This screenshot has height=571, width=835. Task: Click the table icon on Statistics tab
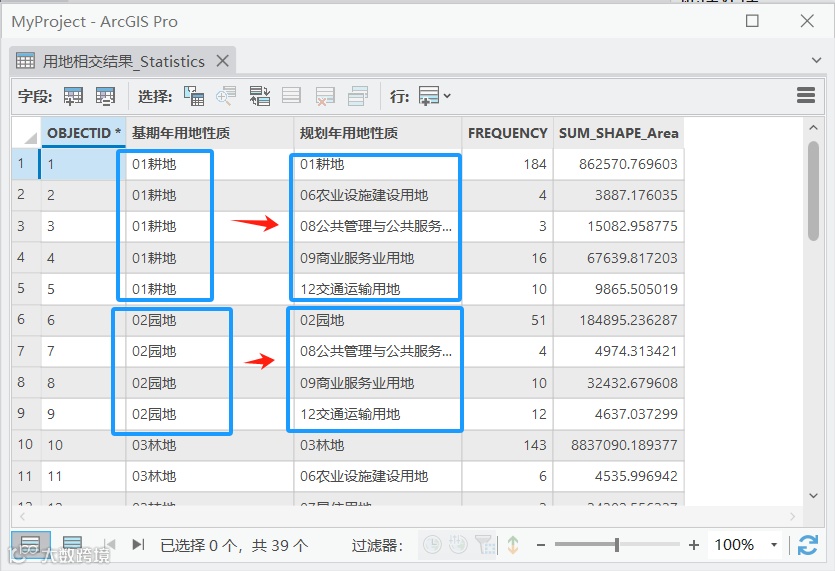pyautogui.click(x=25, y=61)
